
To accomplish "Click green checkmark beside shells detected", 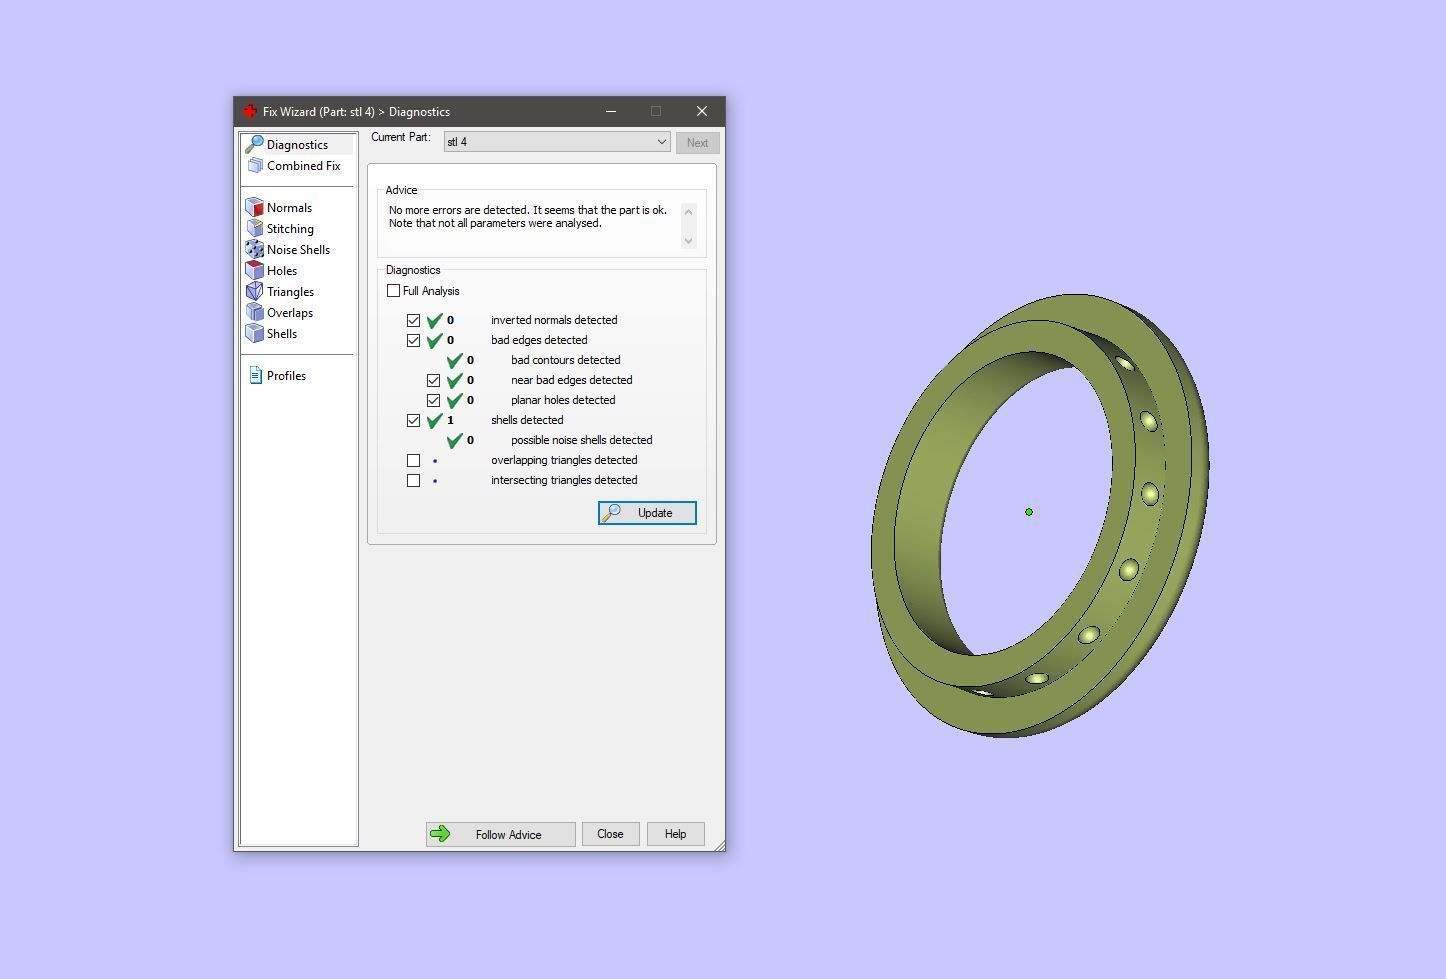I will [434, 420].
